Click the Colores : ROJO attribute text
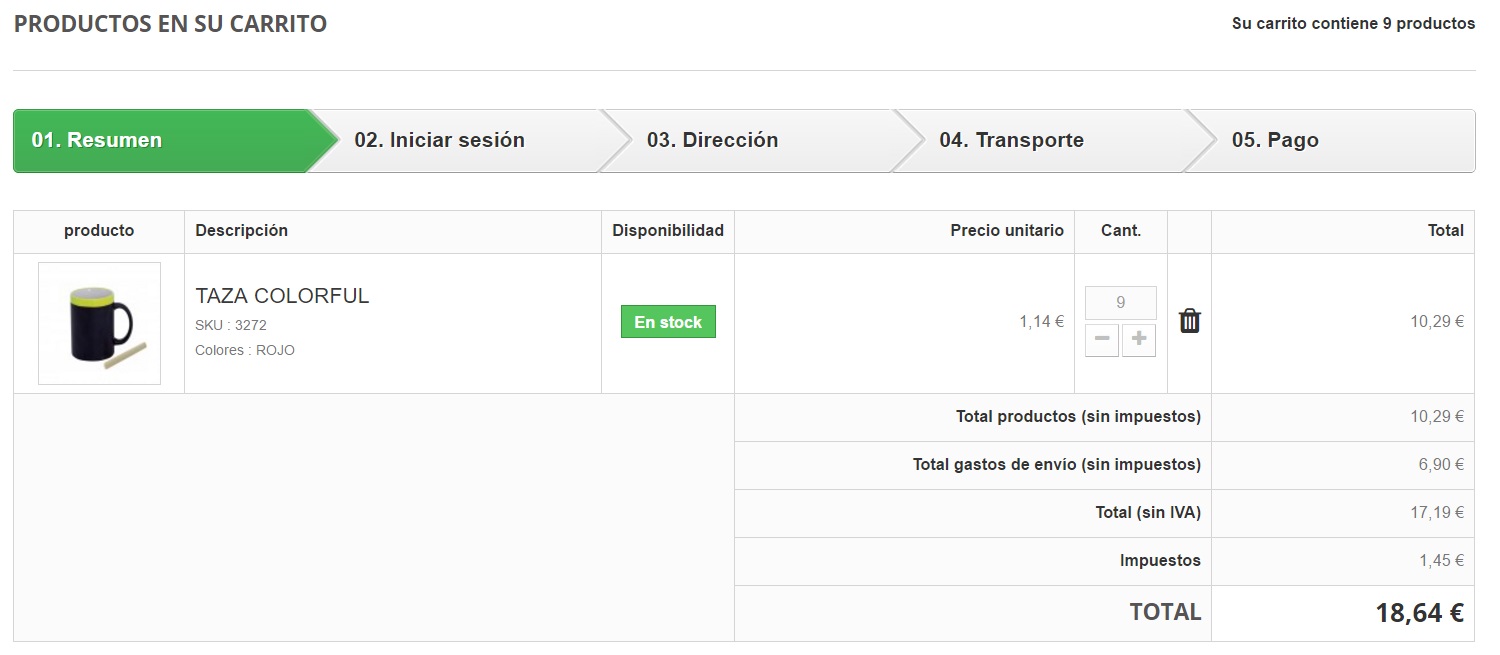1500x655 pixels. point(245,350)
